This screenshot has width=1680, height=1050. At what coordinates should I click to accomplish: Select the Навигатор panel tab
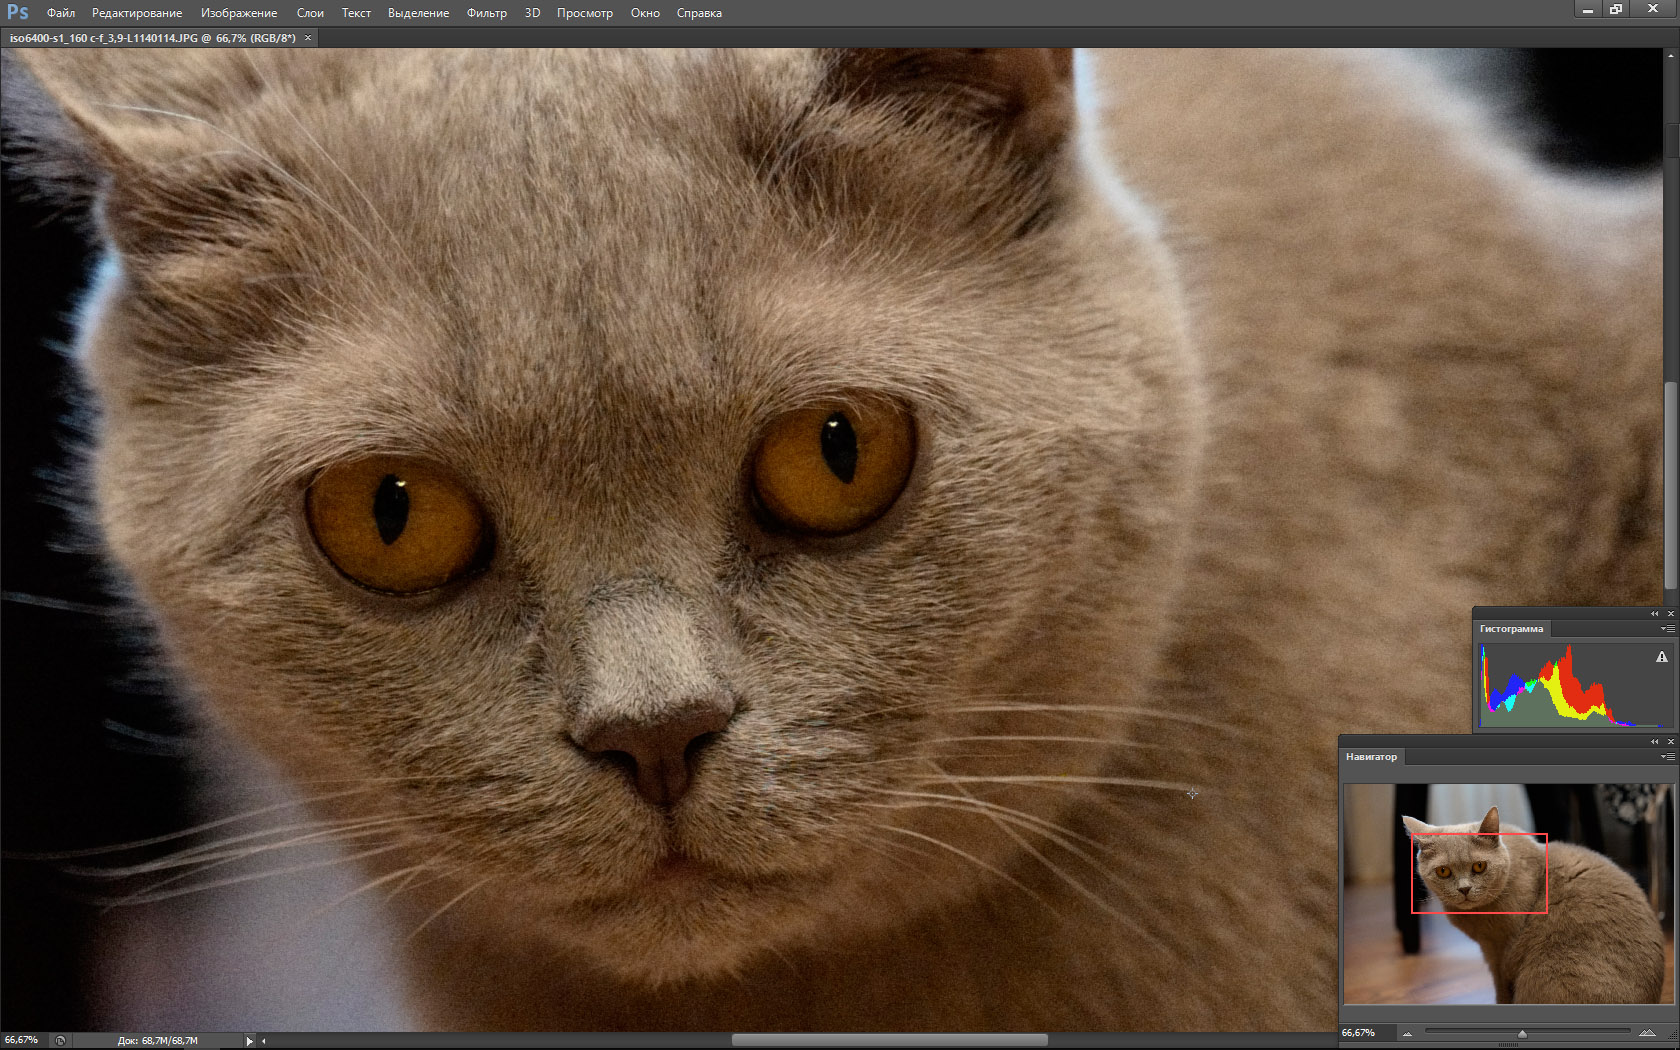pyautogui.click(x=1371, y=757)
